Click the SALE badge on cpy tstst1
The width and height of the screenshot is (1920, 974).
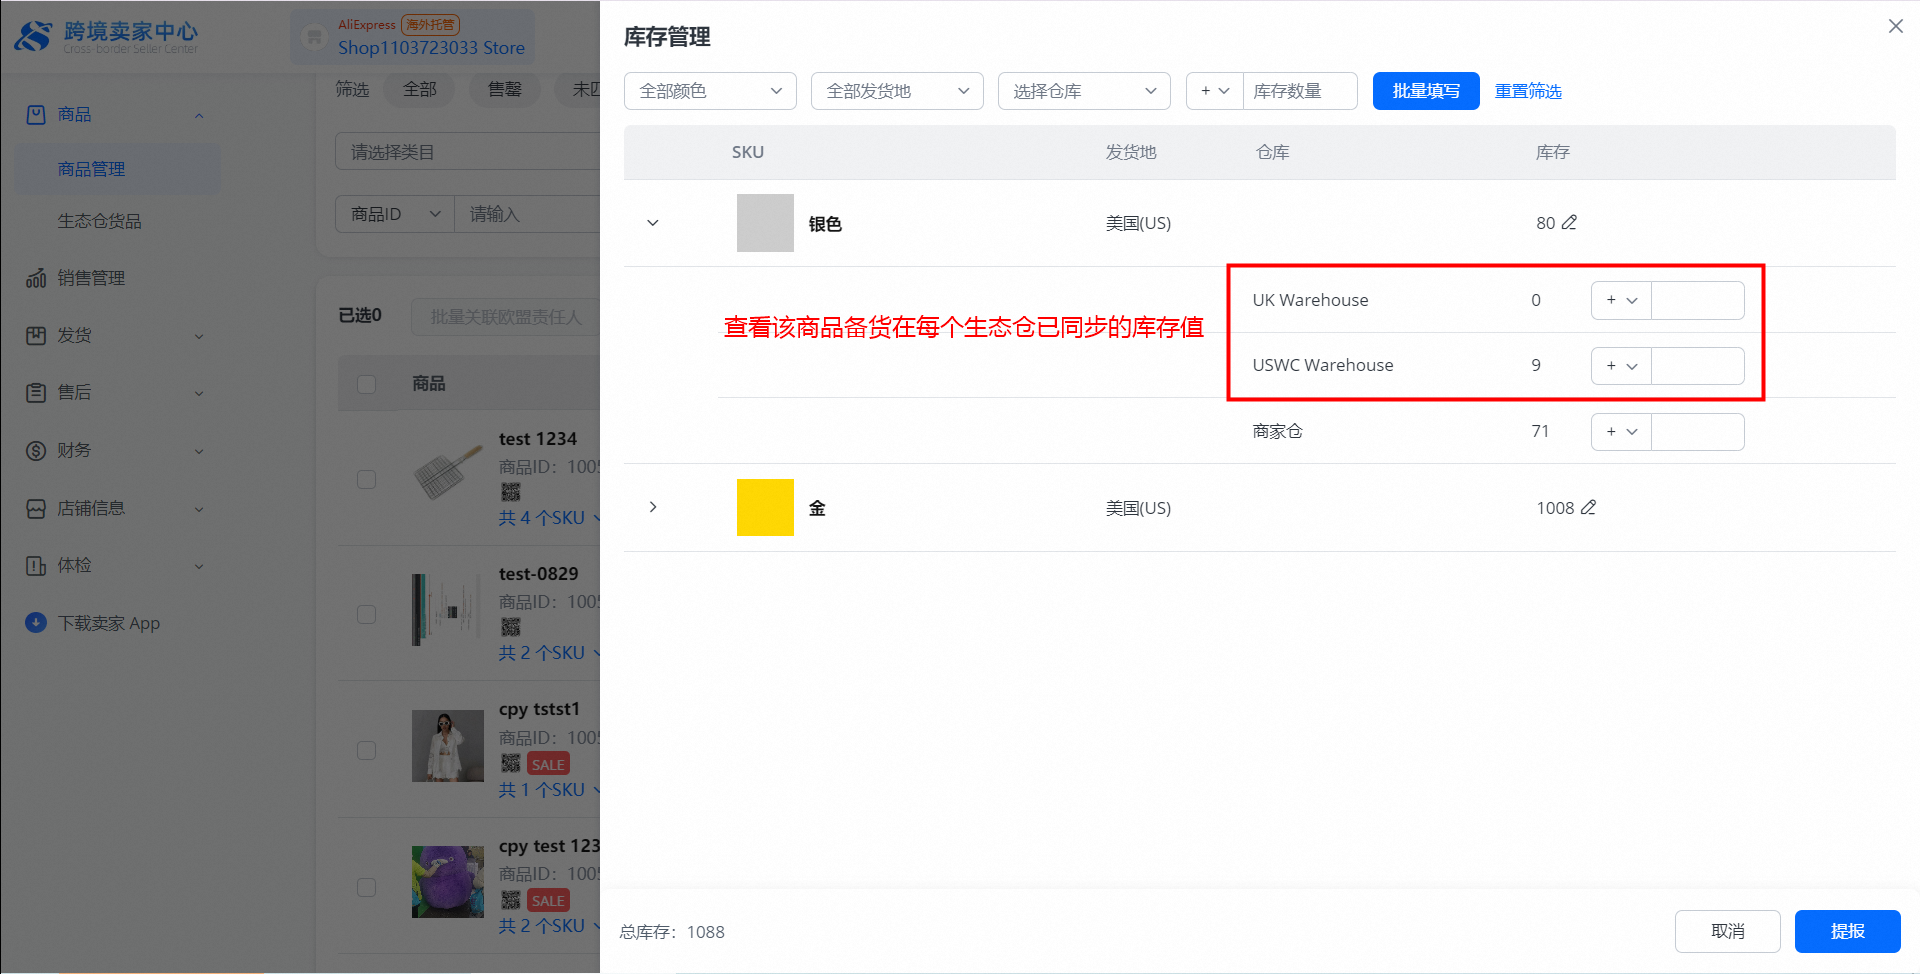[548, 765]
